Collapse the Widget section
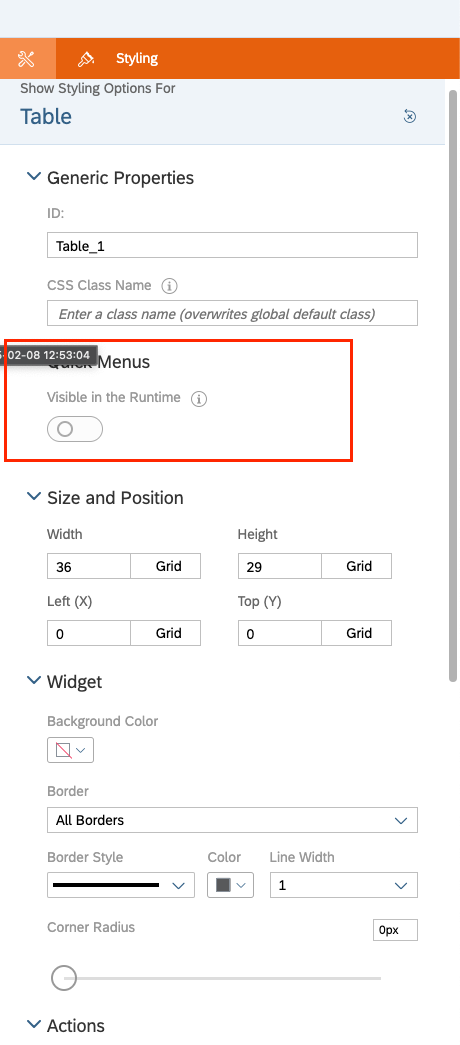 pyautogui.click(x=33, y=681)
